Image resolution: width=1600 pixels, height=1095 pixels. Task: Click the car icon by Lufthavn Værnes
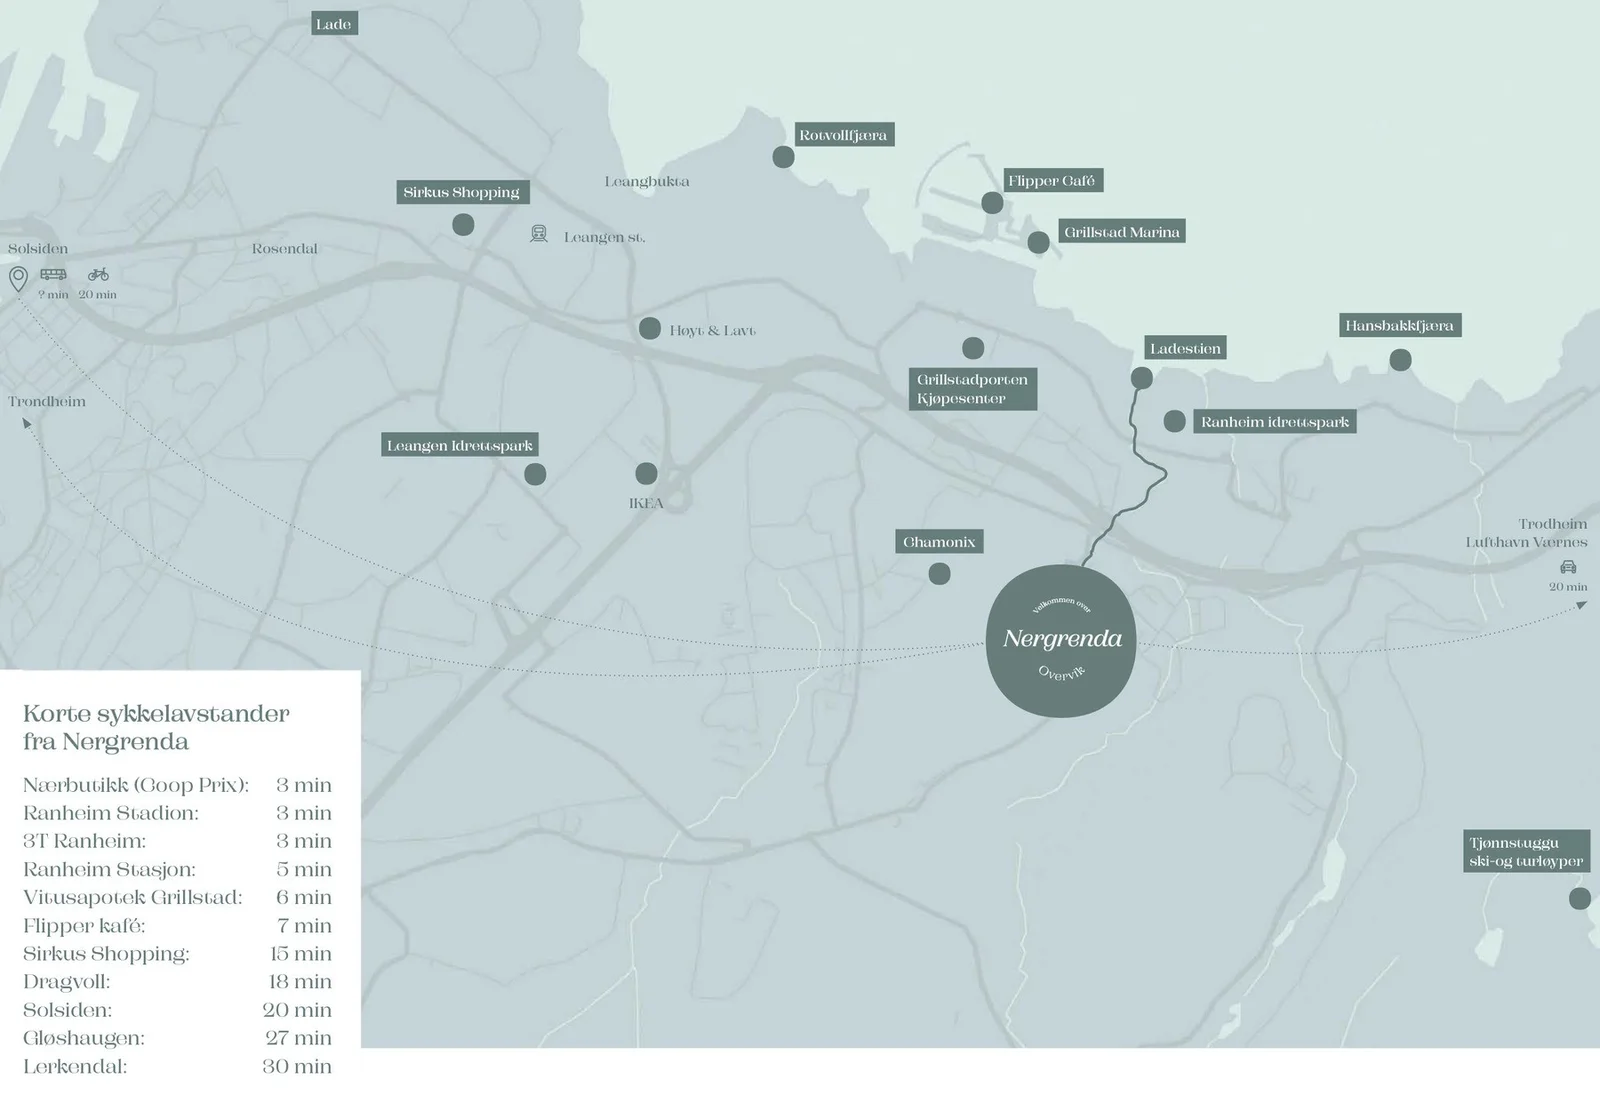tap(1568, 567)
